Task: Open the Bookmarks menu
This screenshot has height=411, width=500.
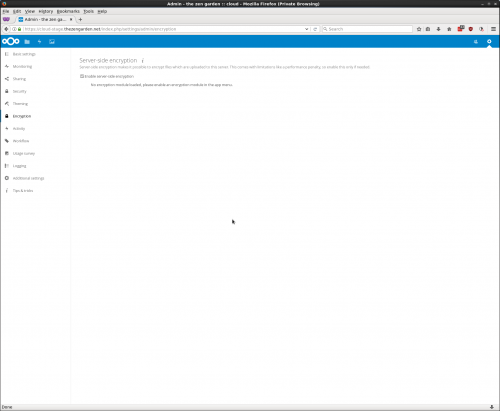Action: click(x=68, y=11)
